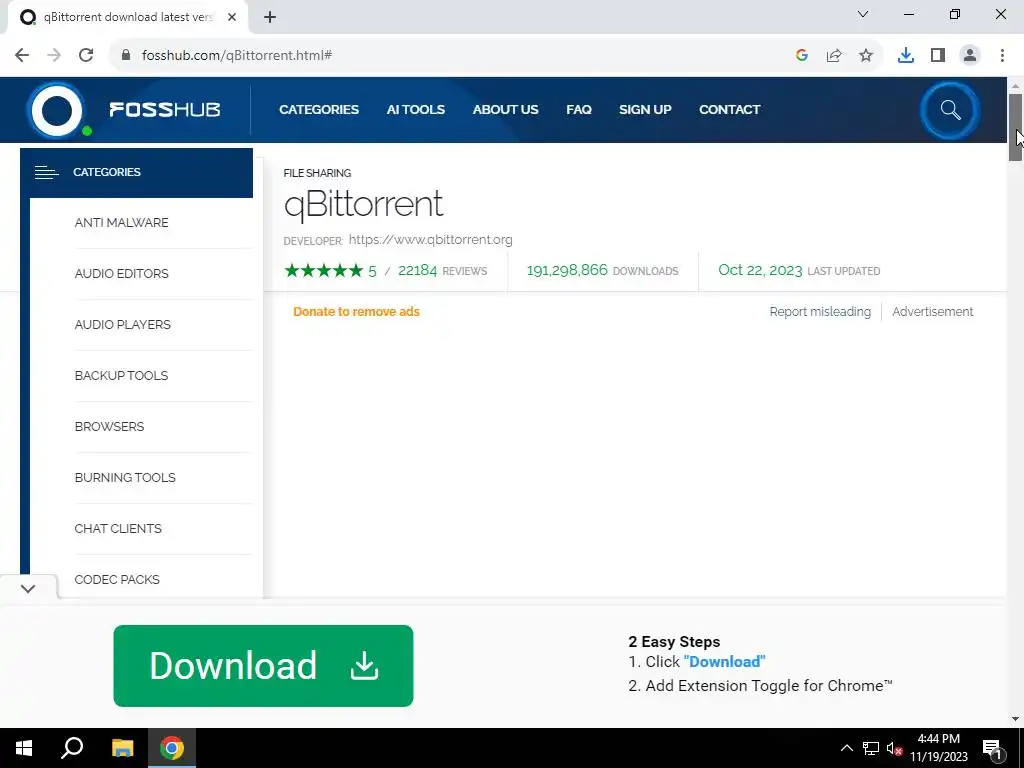Click the Google icon in address bar

tap(802, 56)
